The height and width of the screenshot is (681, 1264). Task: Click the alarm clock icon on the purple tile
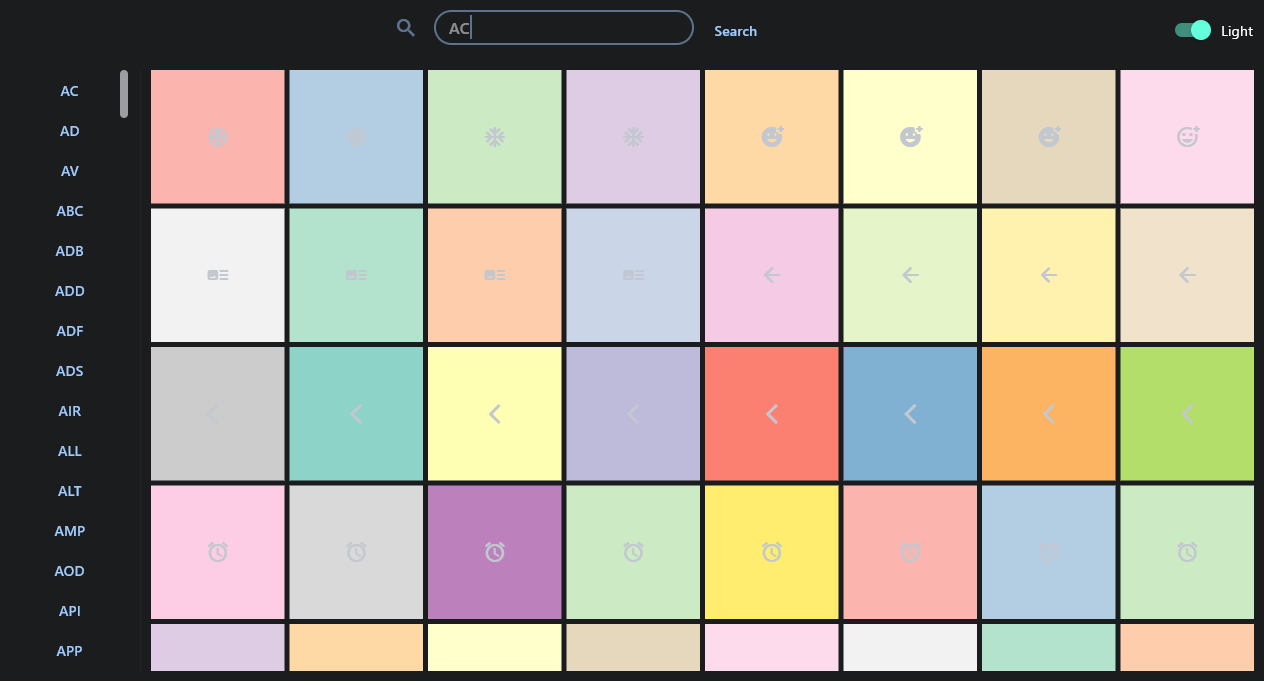(494, 551)
